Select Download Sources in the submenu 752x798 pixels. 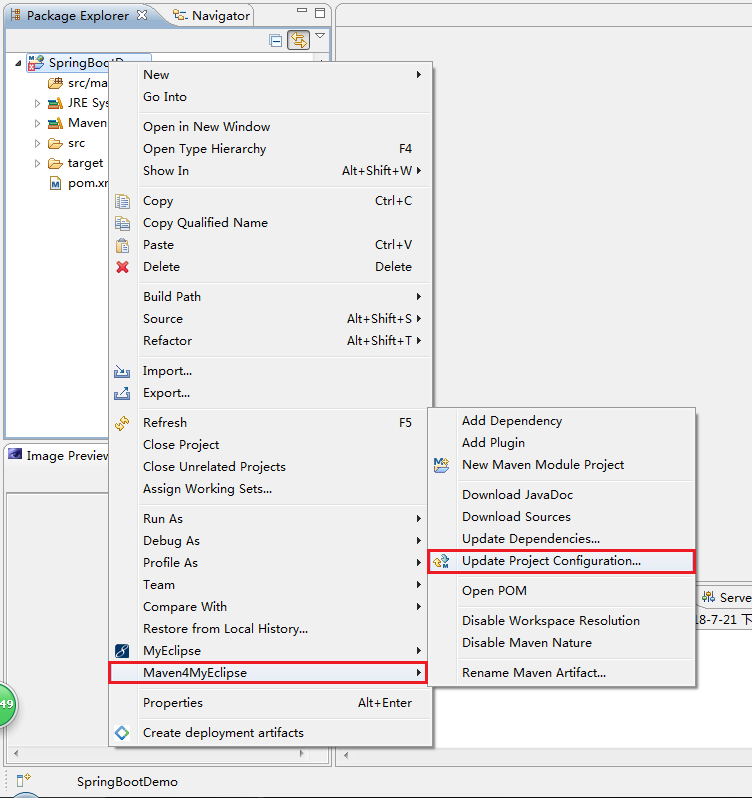[x=516, y=517]
